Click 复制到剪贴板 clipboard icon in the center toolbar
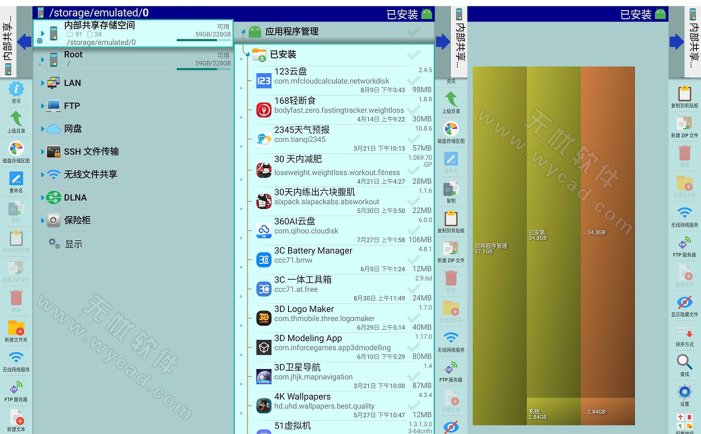This screenshot has height=434, width=701. pos(451,219)
